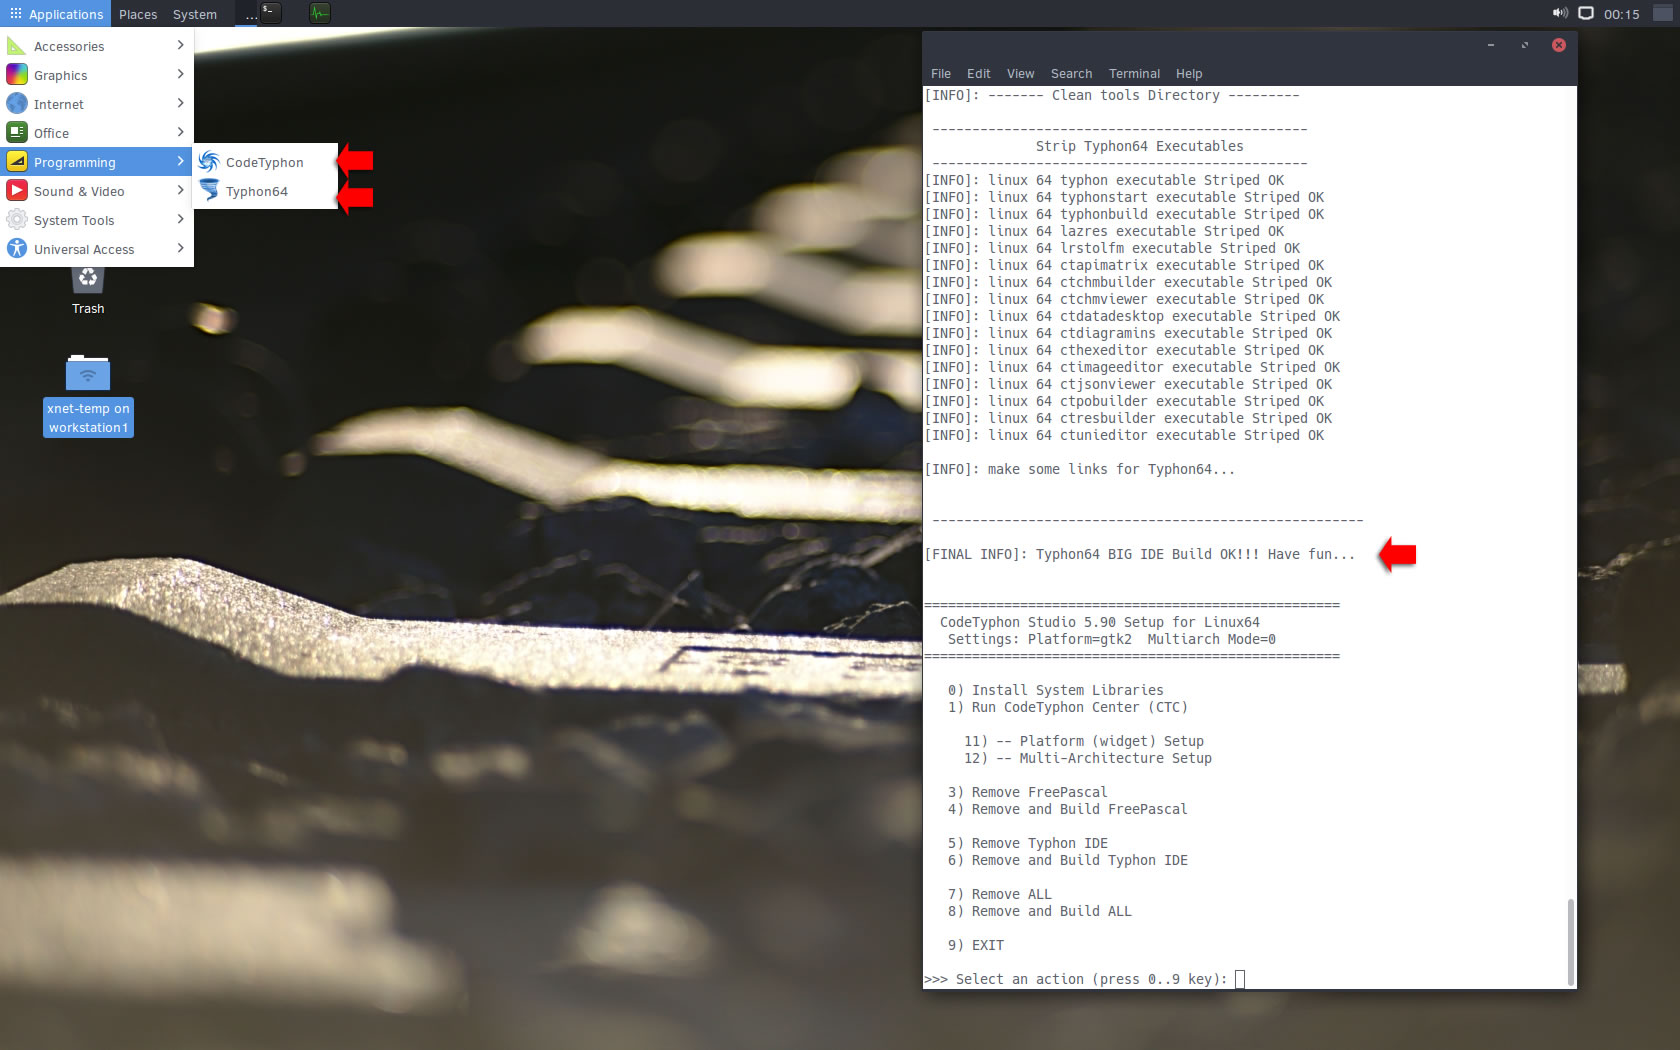Viewport: 1680px width, 1050px height.
Task: Open the terminal's File menu
Action: click(x=940, y=73)
